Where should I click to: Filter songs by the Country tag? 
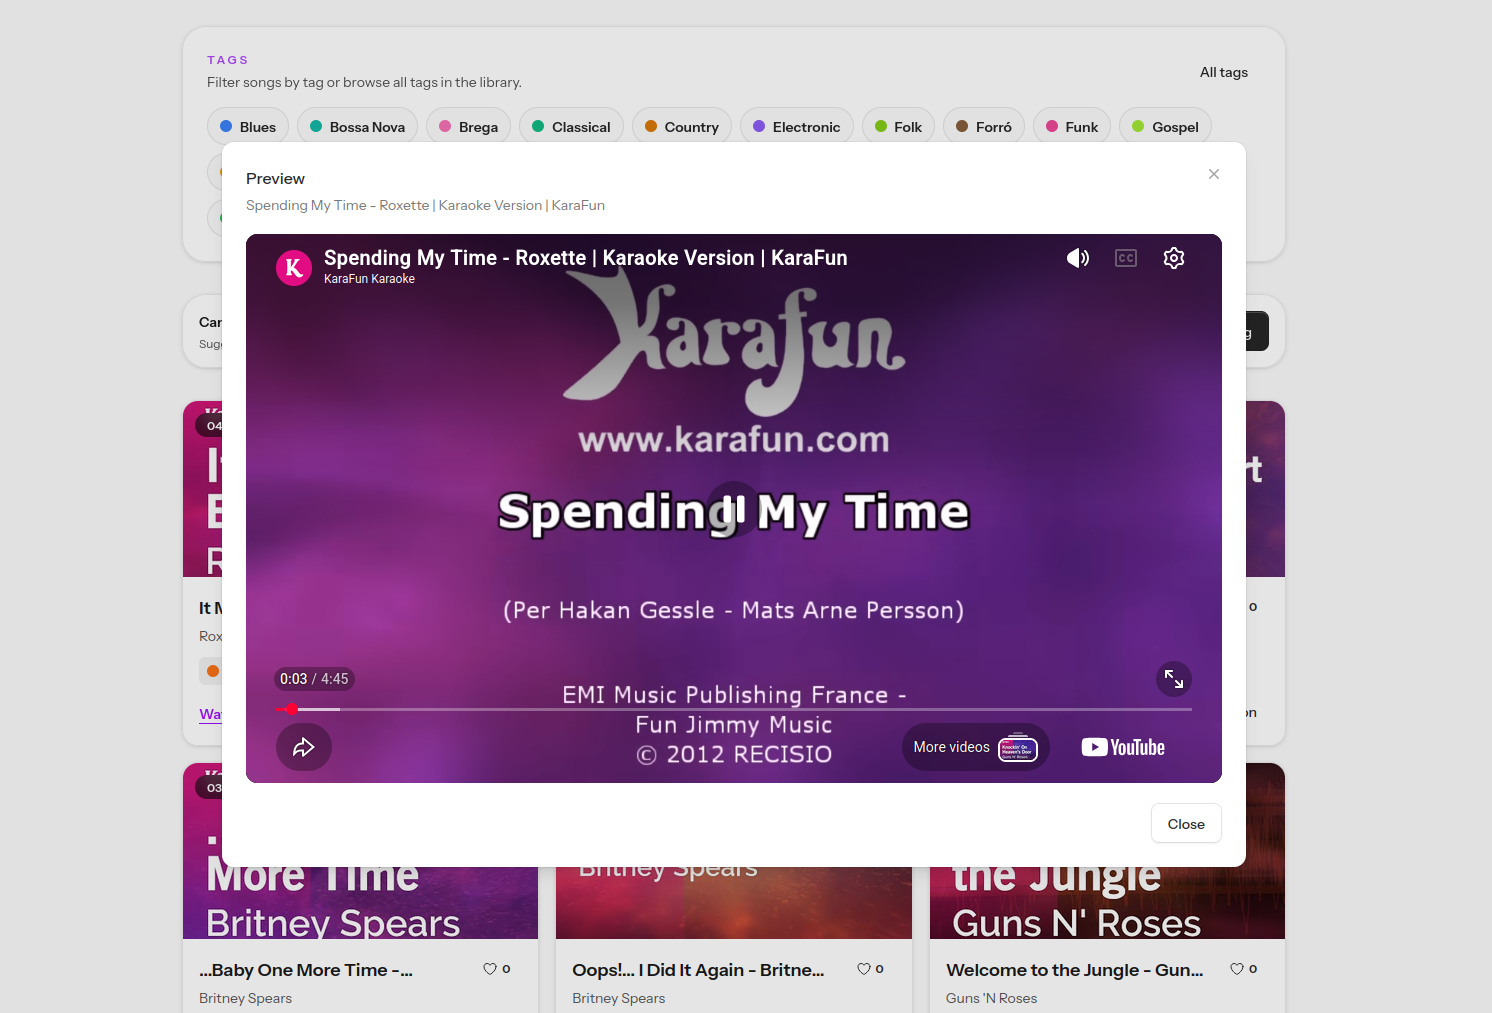[x=682, y=127]
